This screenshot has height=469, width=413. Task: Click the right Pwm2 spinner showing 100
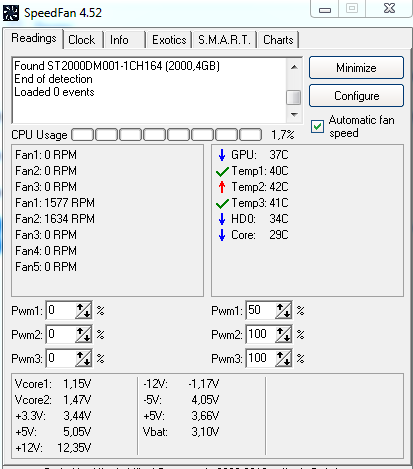click(283, 335)
